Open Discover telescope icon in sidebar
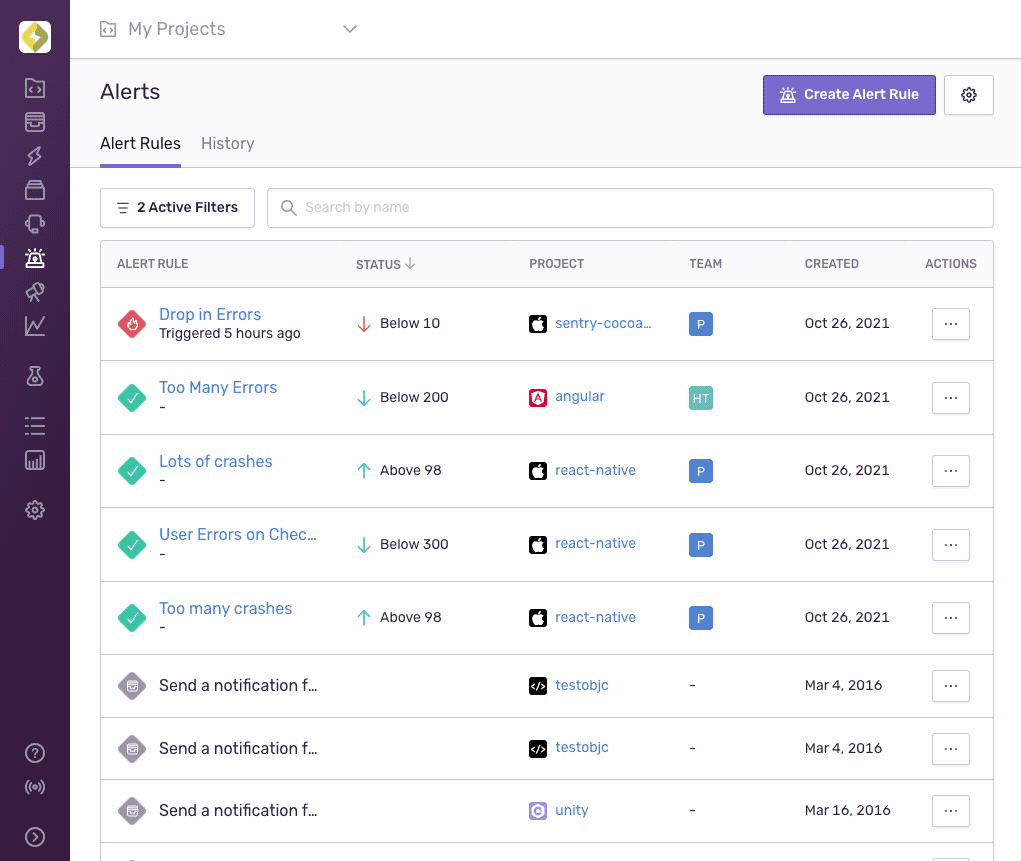 tap(35, 292)
